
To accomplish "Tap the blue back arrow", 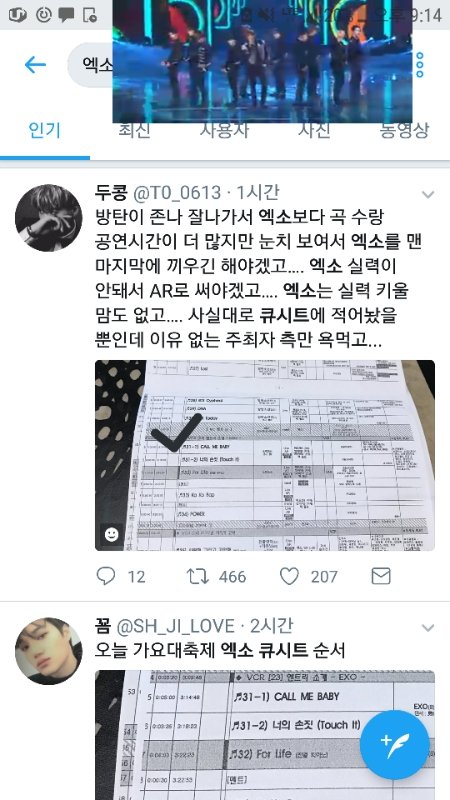I will click(35, 65).
